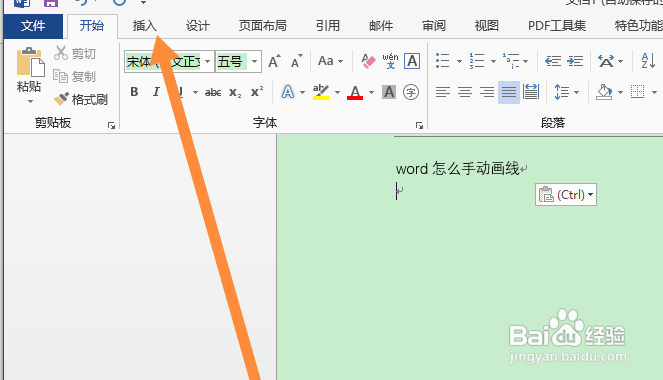Toggle subscript x₂
663x380 pixels.
235,92
